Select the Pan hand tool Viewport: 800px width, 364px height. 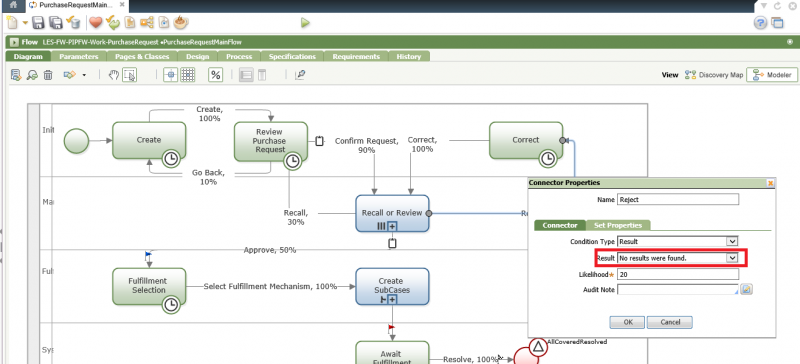click(114, 75)
